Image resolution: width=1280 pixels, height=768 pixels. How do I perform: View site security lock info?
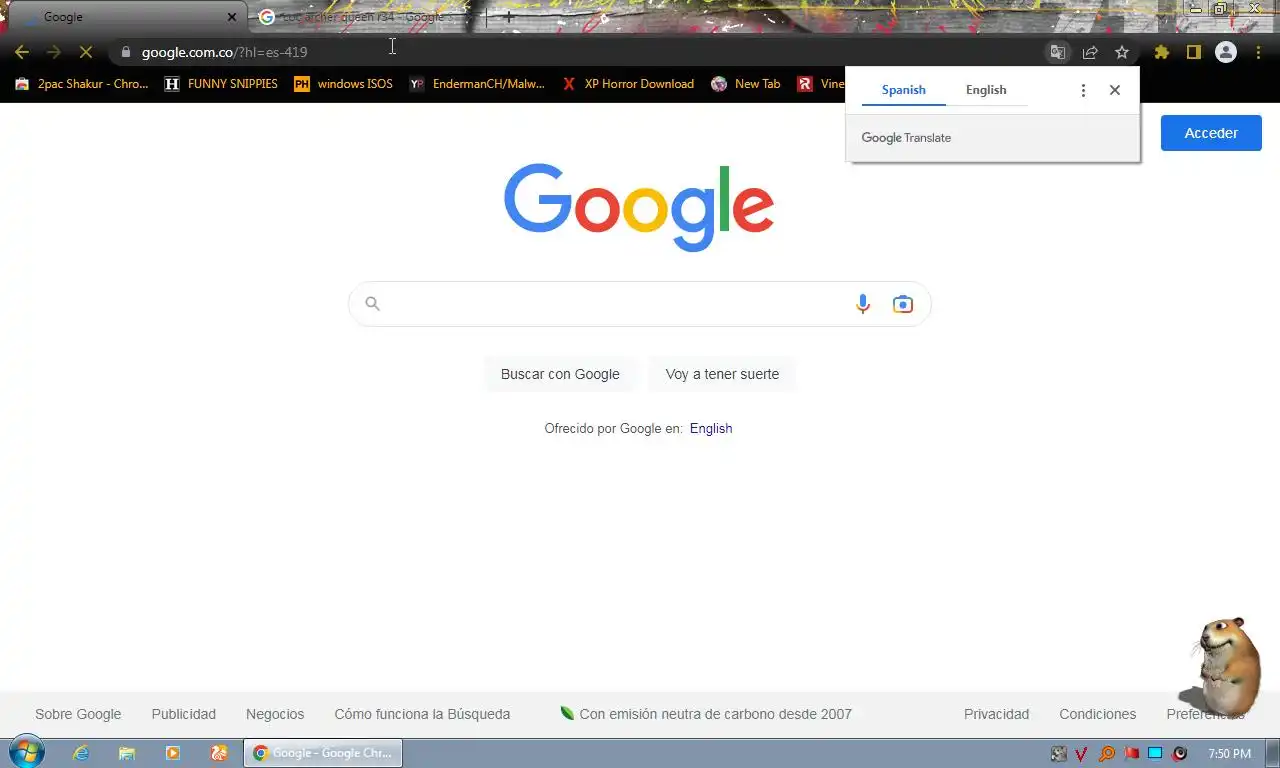pyautogui.click(x=125, y=52)
